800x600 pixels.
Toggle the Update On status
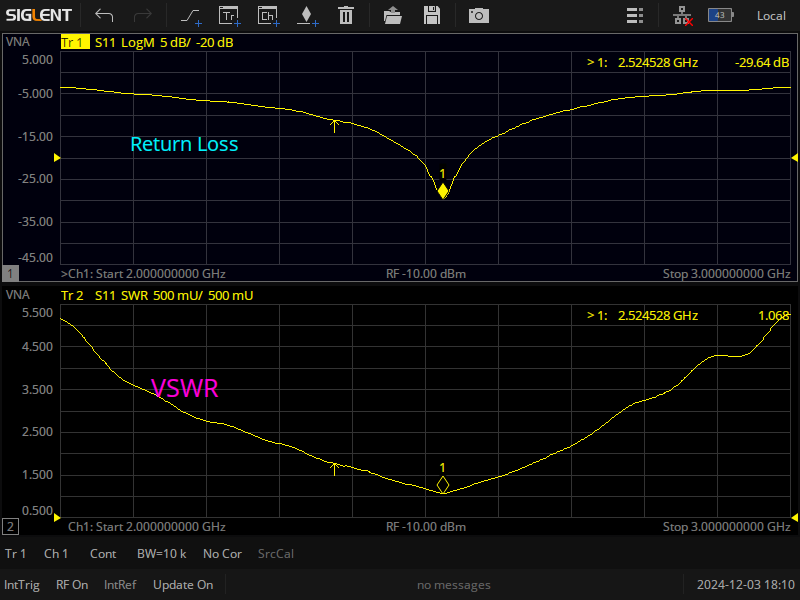pyautogui.click(x=183, y=585)
